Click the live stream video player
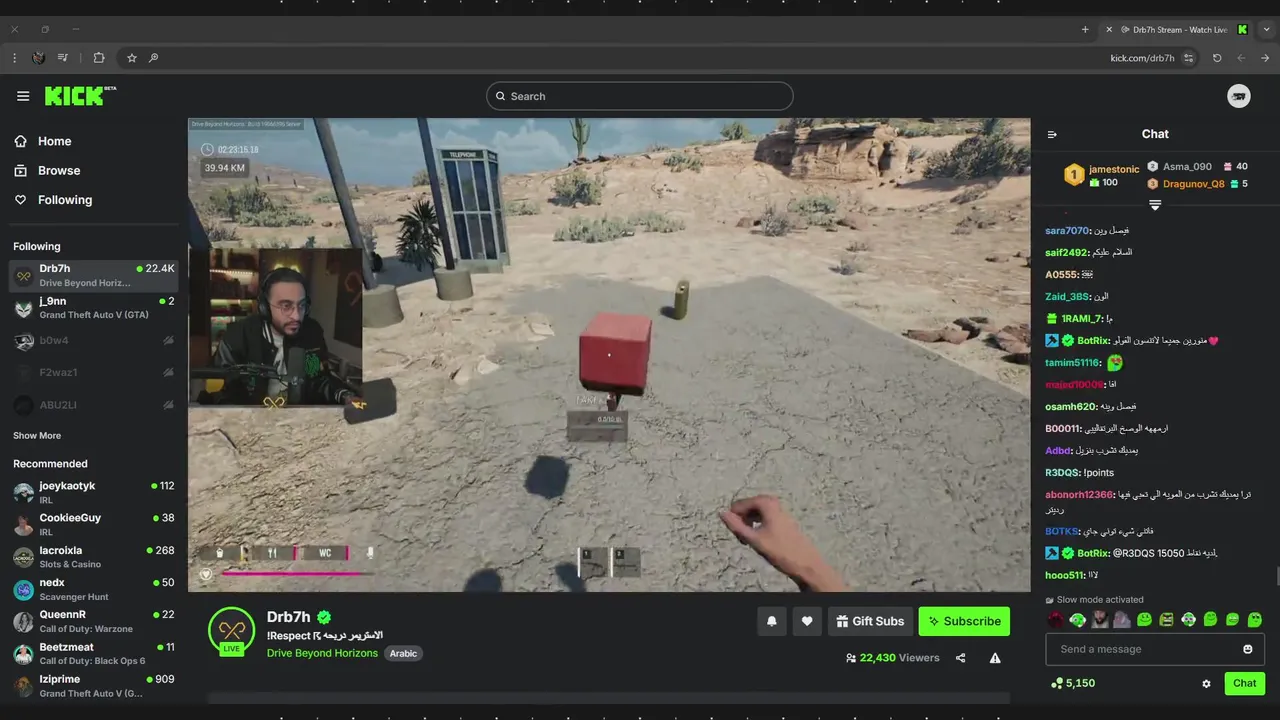Image resolution: width=1280 pixels, height=720 pixels. tap(609, 355)
